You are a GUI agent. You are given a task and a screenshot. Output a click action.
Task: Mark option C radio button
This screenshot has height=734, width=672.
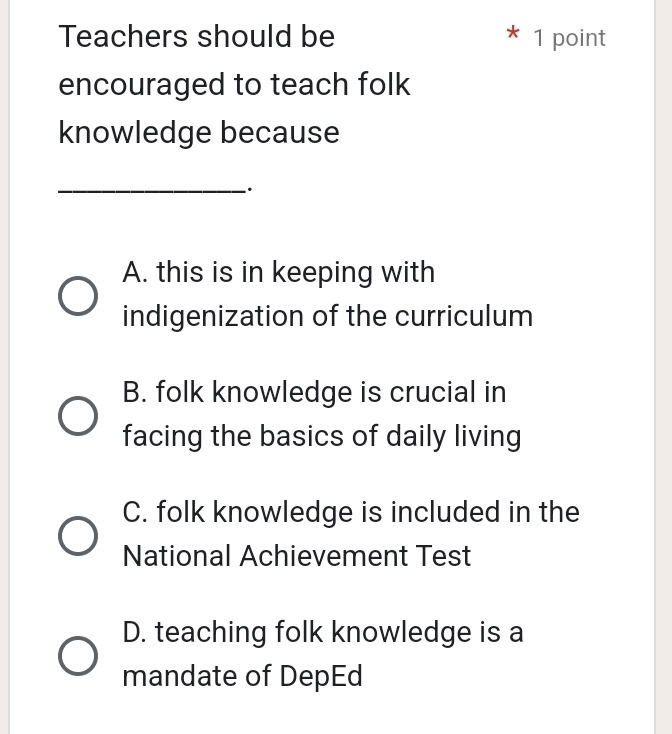pyautogui.click(x=78, y=536)
